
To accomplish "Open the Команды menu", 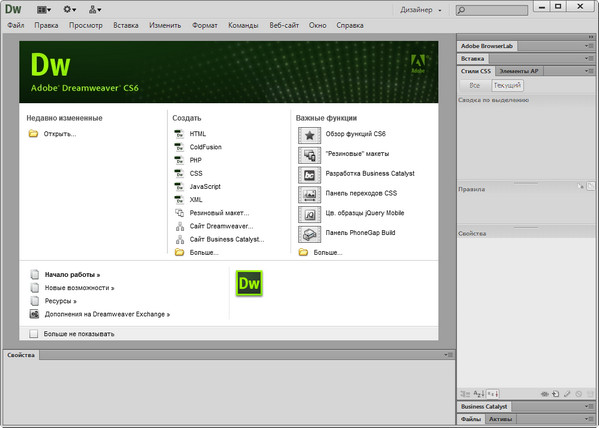I will (x=243, y=25).
